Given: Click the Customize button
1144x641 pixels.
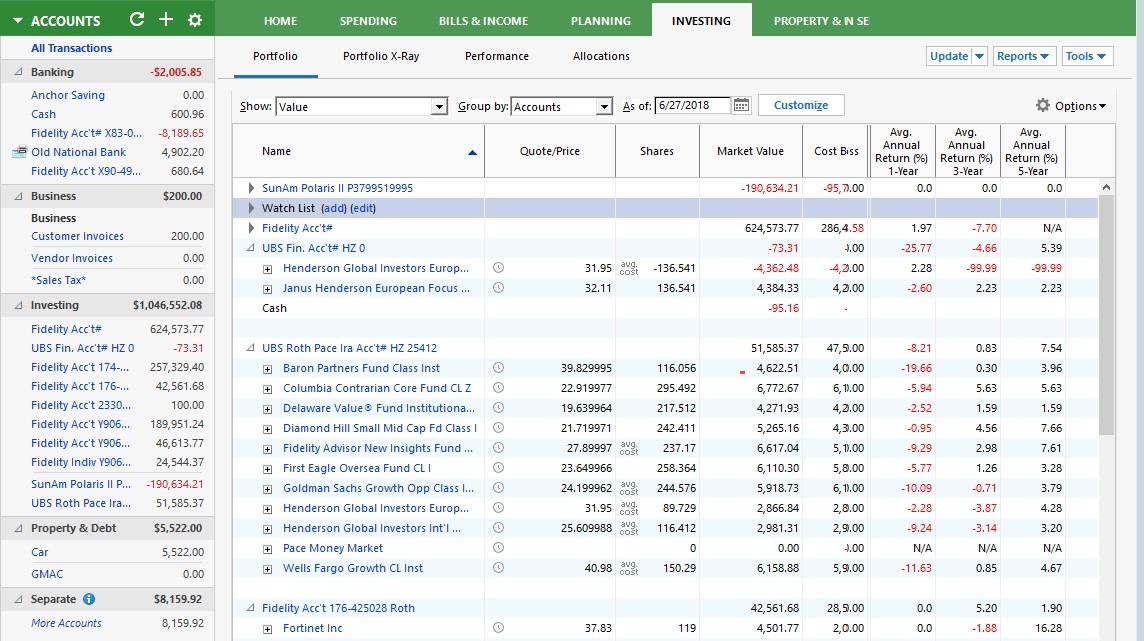Looking at the screenshot, I should click(x=801, y=105).
